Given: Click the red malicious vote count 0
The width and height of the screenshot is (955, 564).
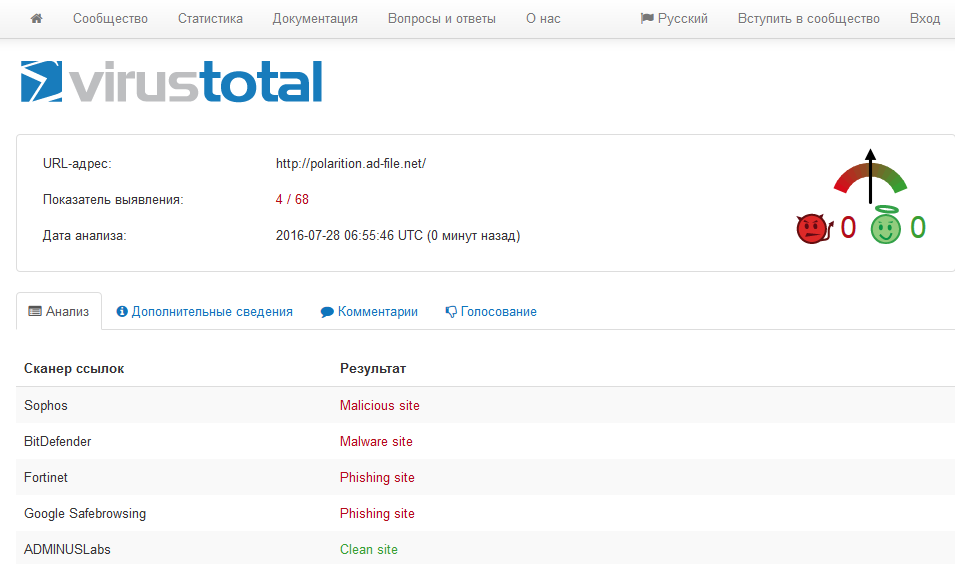Looking at the screenshot, I should coord(848,227).
